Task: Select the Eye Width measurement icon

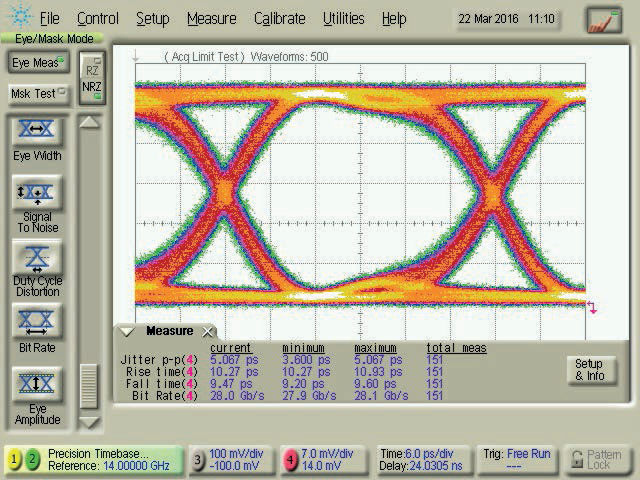Action: (x=37, y=131)
